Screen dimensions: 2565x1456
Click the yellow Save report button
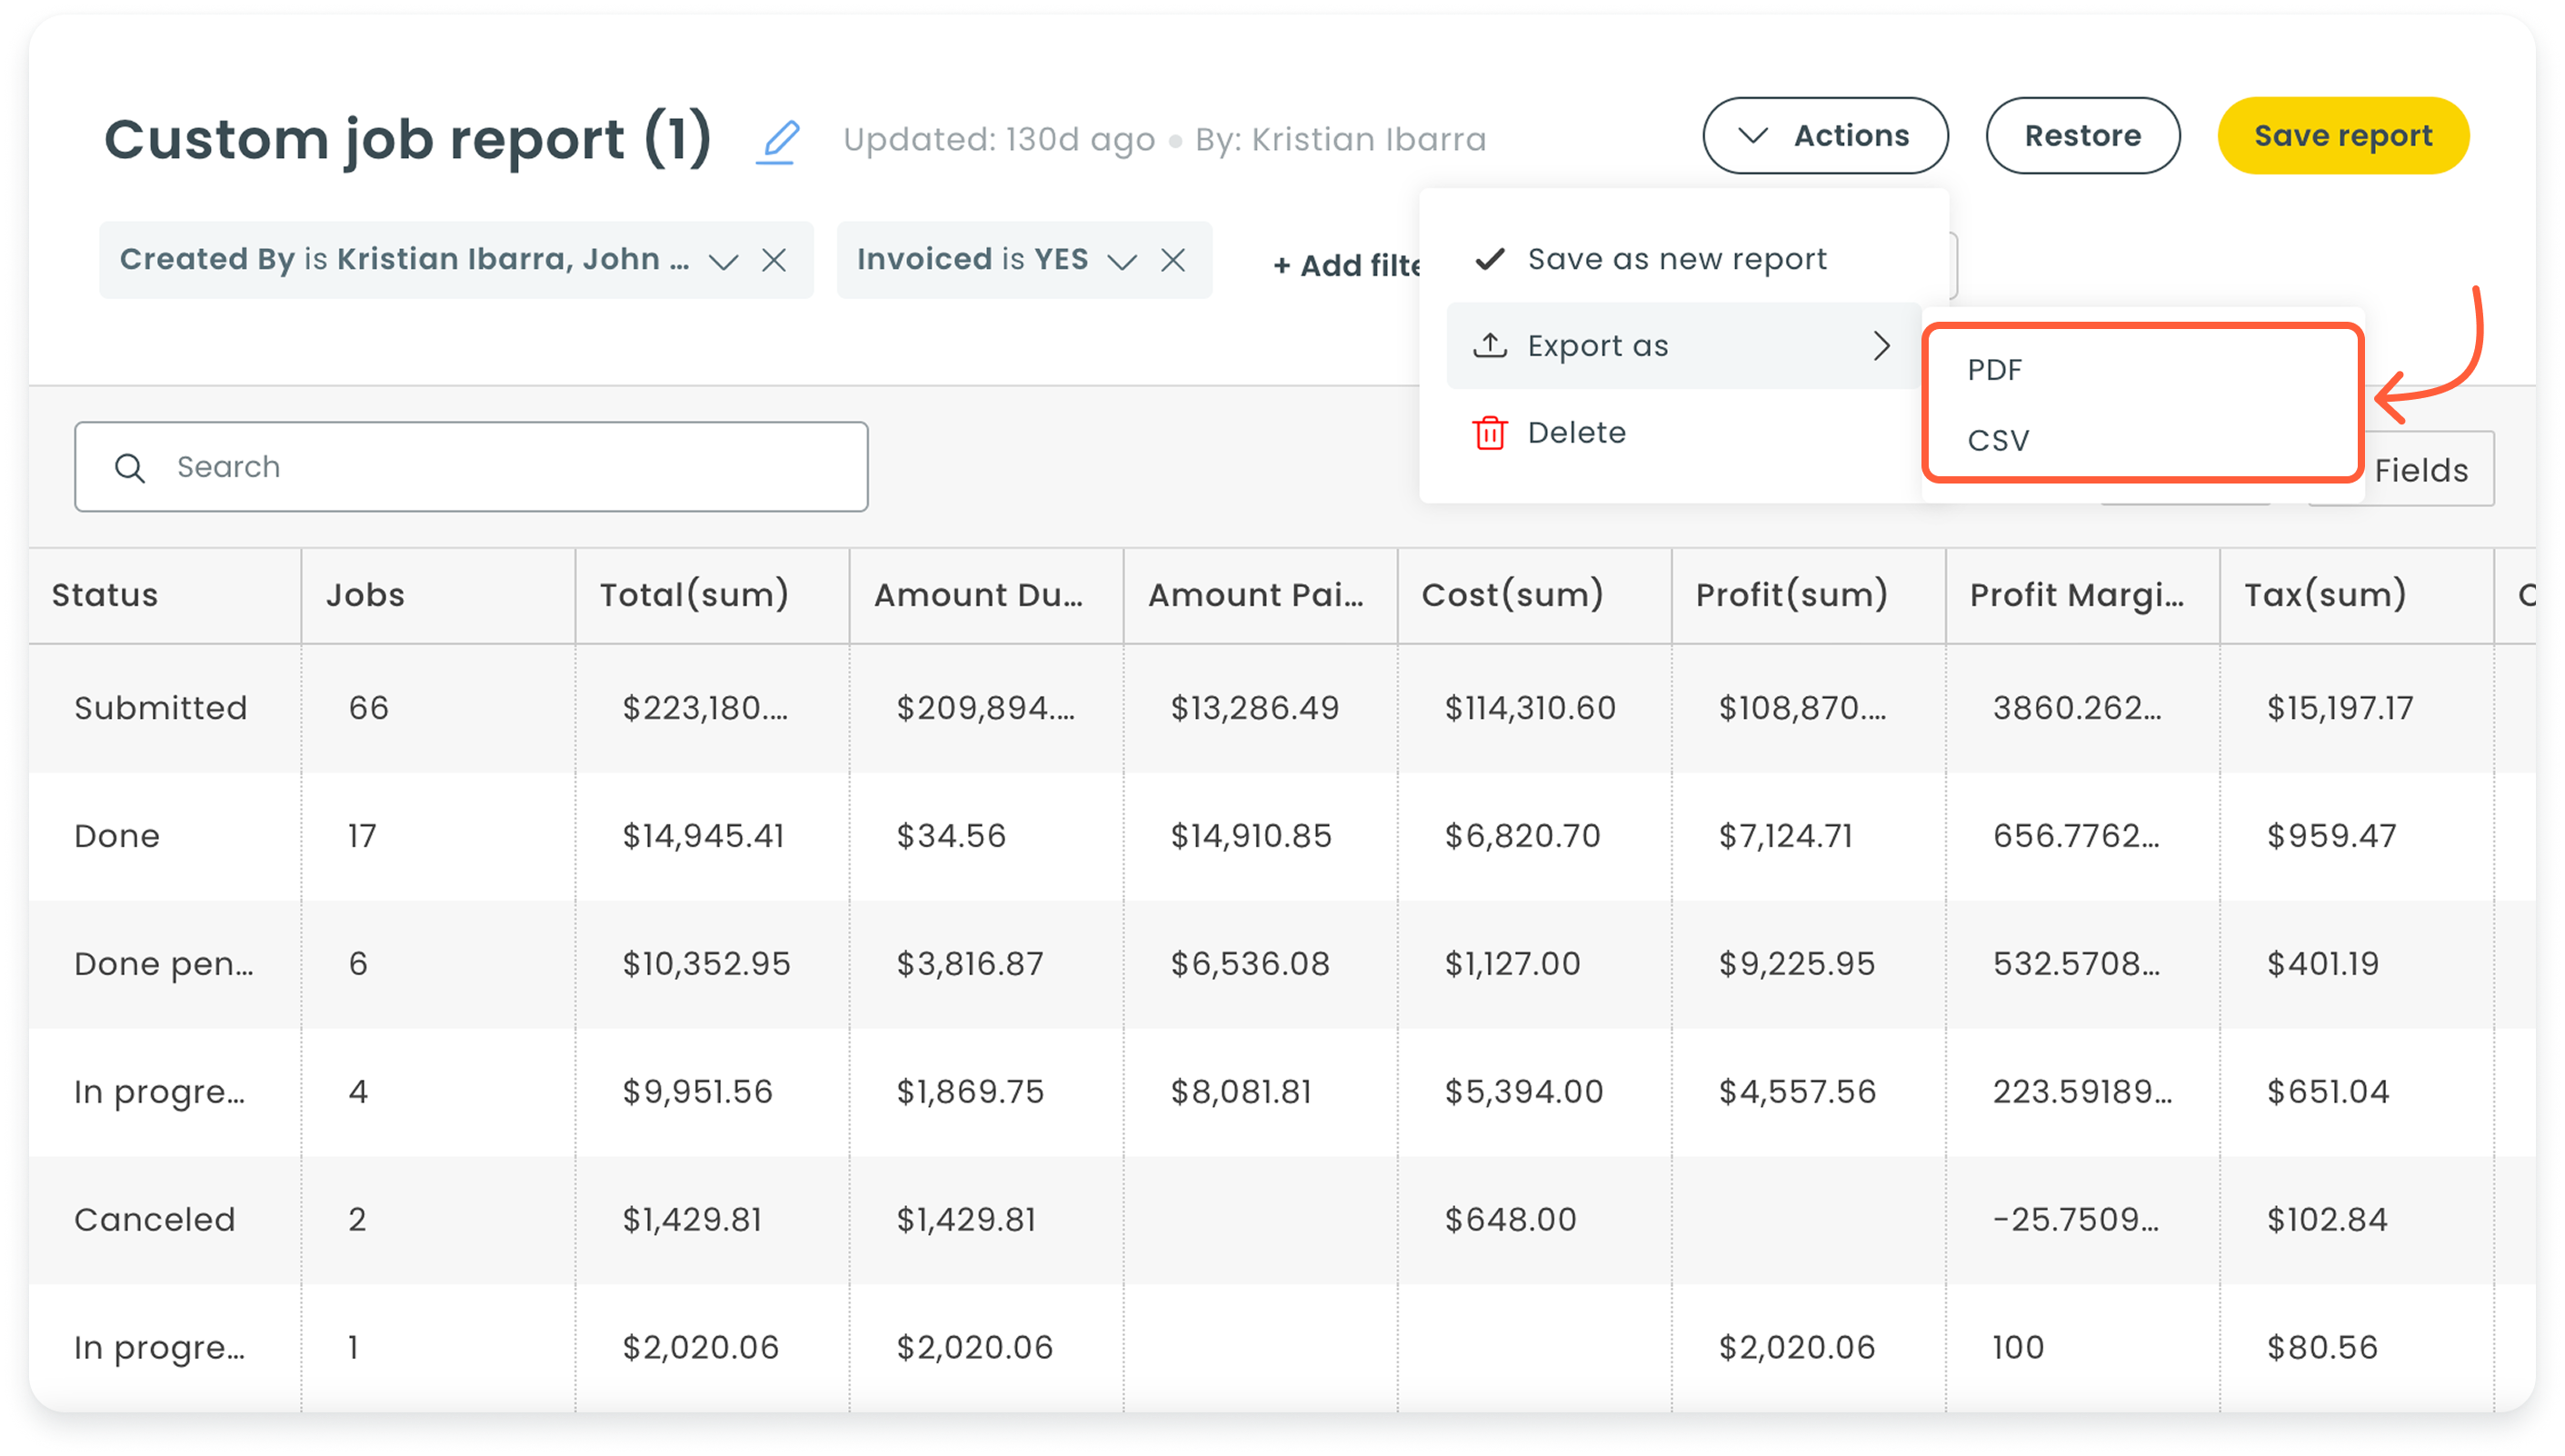click(2342, 135)
